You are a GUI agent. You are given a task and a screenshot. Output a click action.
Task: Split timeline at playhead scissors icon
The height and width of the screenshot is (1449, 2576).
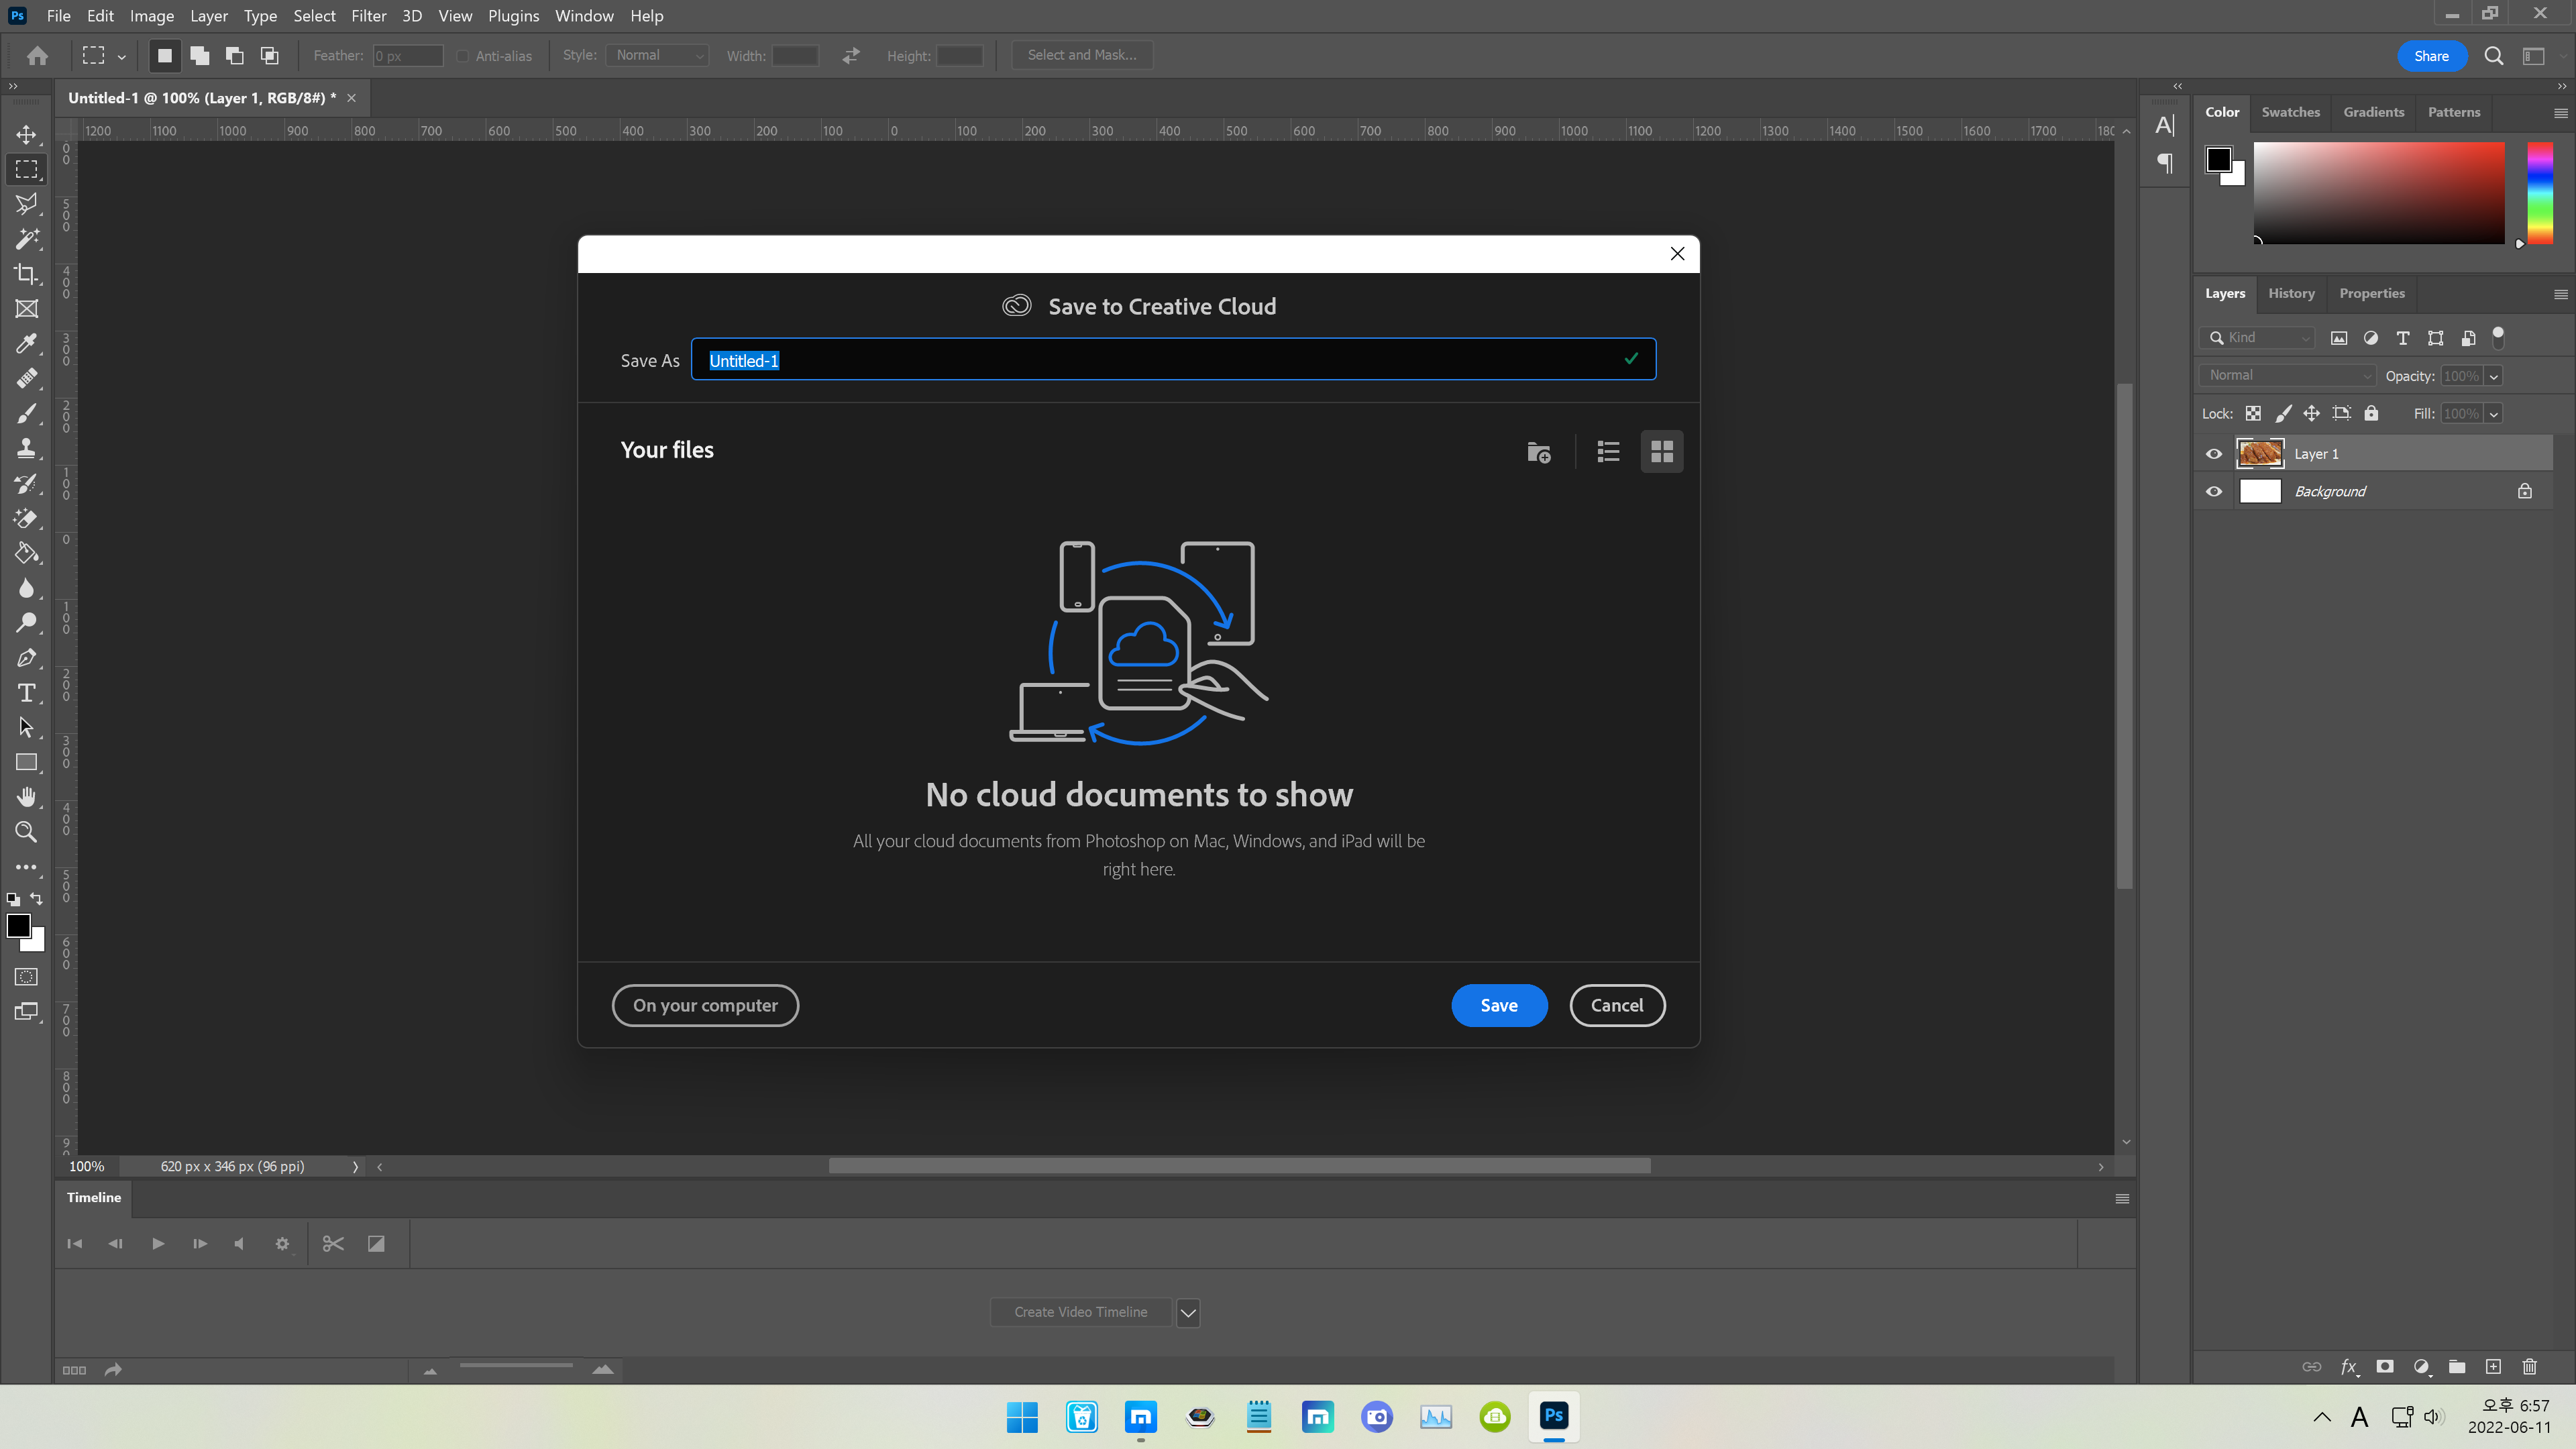pos(333,1243)
